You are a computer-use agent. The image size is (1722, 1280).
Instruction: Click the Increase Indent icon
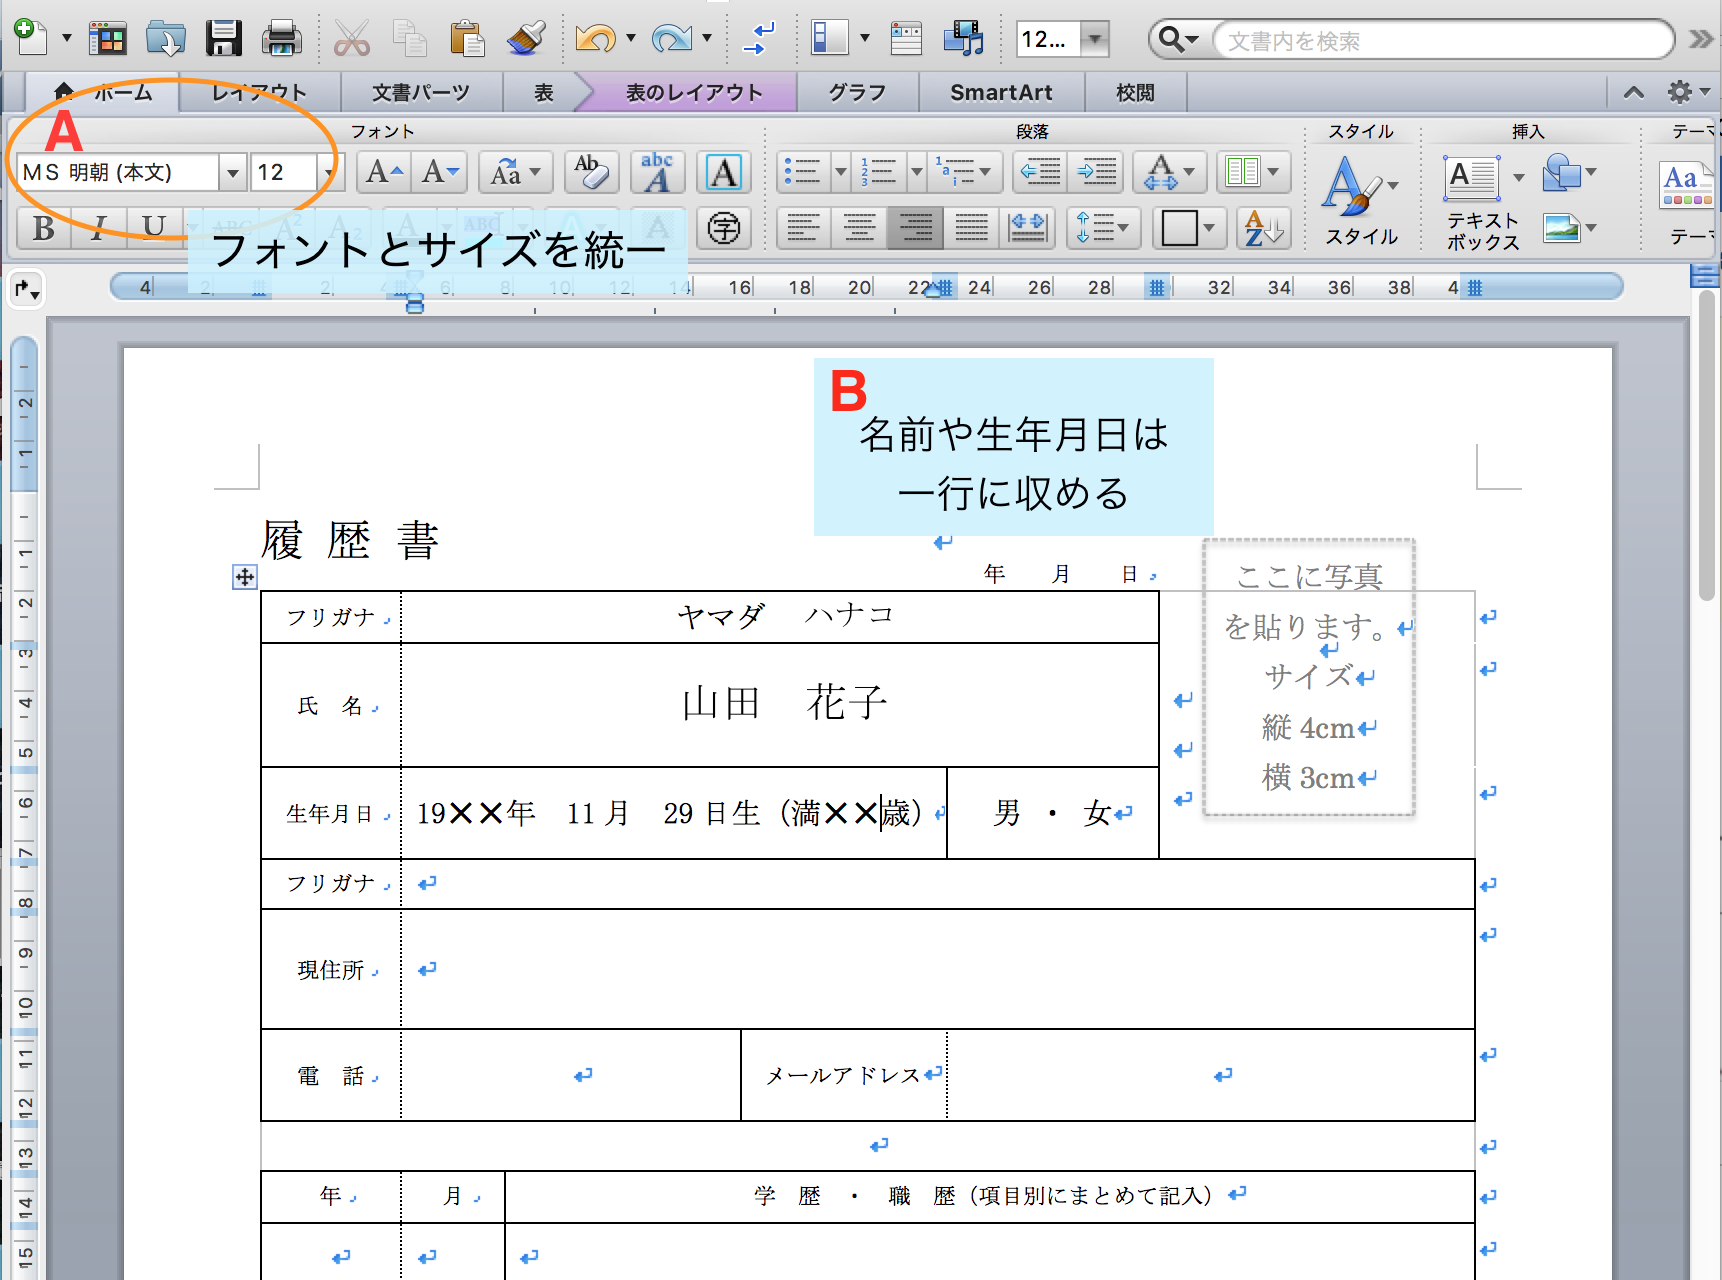pos(1097,172)
